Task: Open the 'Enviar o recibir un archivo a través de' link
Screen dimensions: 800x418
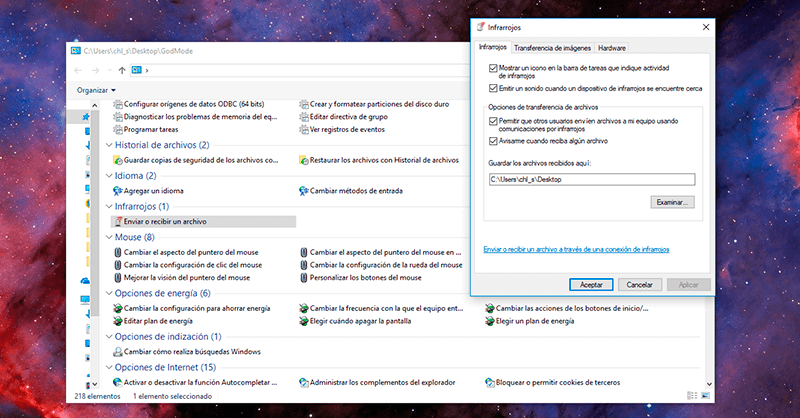Action: coord(576,250)
